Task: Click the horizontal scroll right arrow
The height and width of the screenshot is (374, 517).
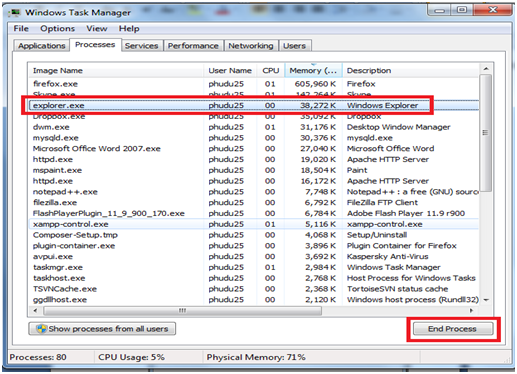Action: pos(471,311)
